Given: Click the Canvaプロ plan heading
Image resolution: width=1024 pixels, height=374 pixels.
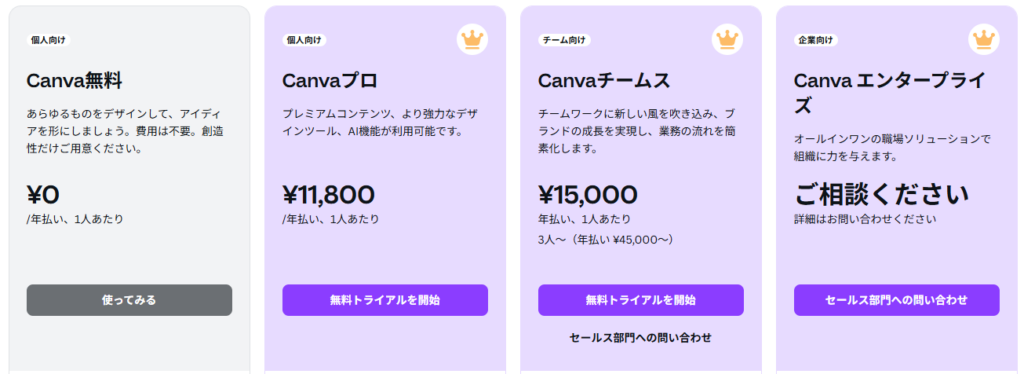Looking at the screenshot, I should coord(330,81).
